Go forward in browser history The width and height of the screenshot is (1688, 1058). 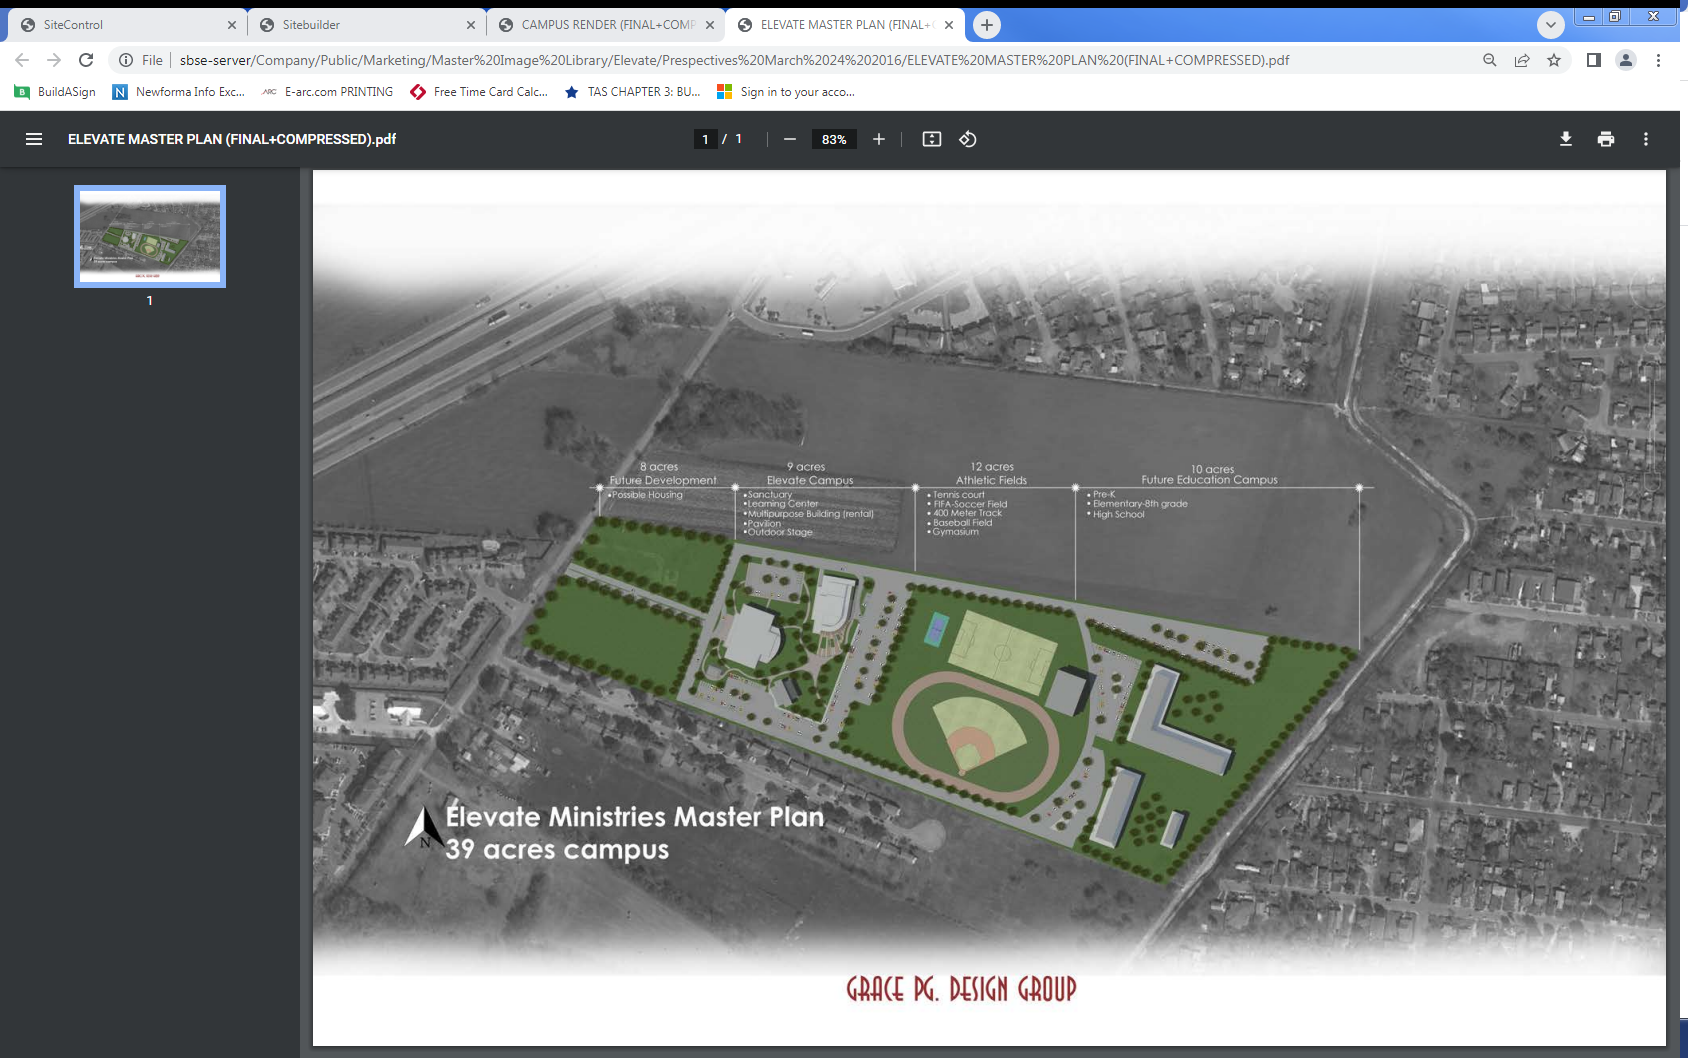[54, 60]
